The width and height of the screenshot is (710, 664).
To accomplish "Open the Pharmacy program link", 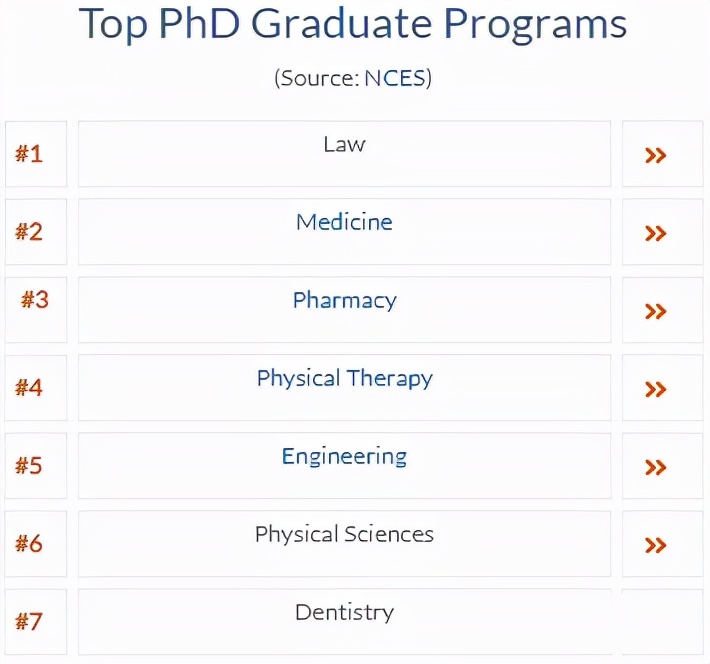I will point(344,300).
